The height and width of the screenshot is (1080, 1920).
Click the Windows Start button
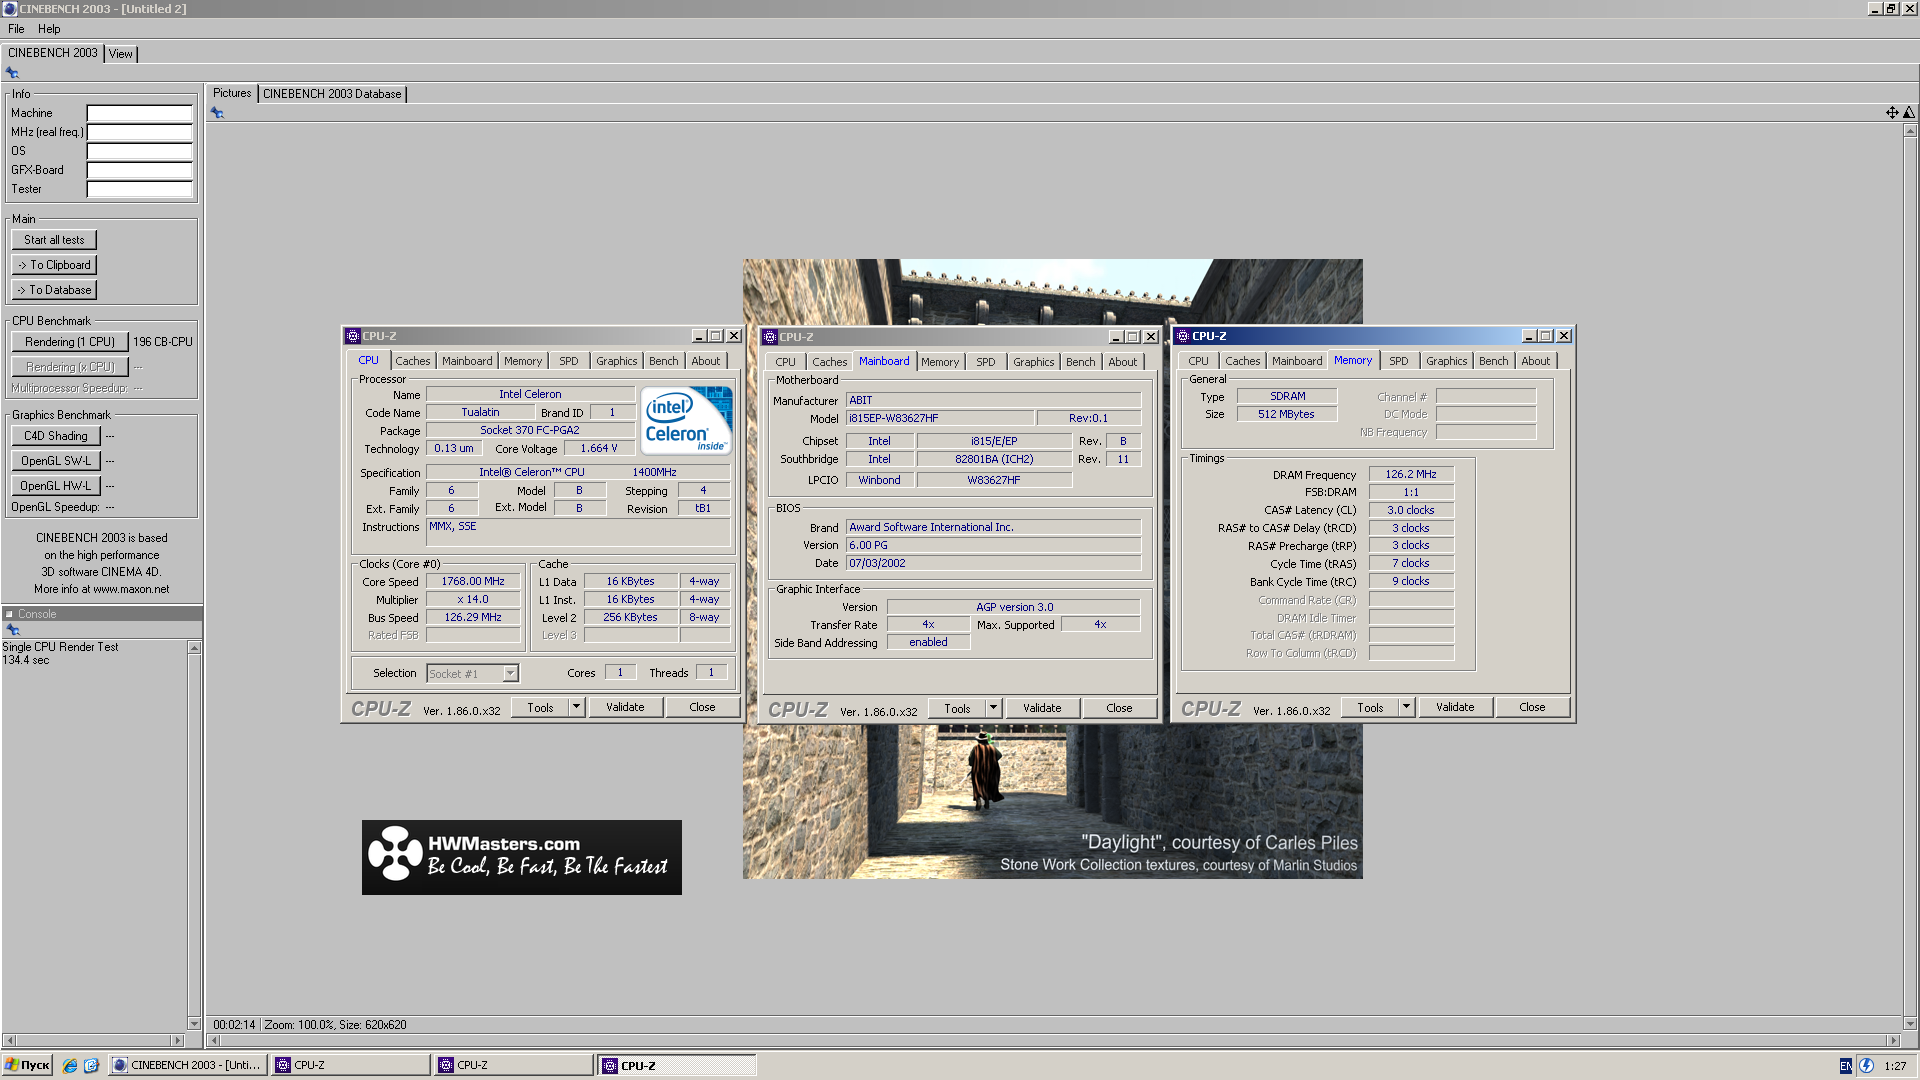pyautogui.click(x=27, y=1065)
